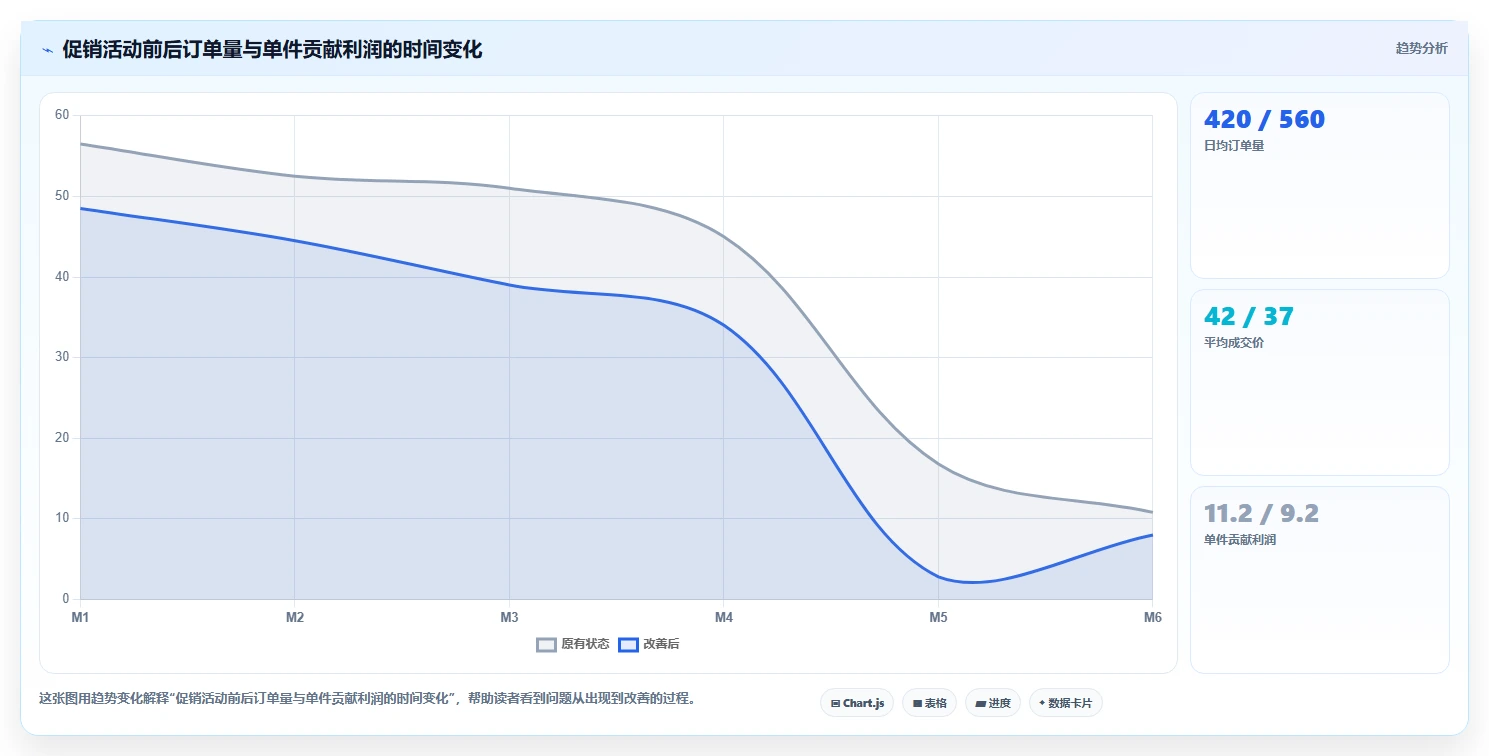
Task: Click the 60 value on the y-axis
Action: click(x=62, y=115)
